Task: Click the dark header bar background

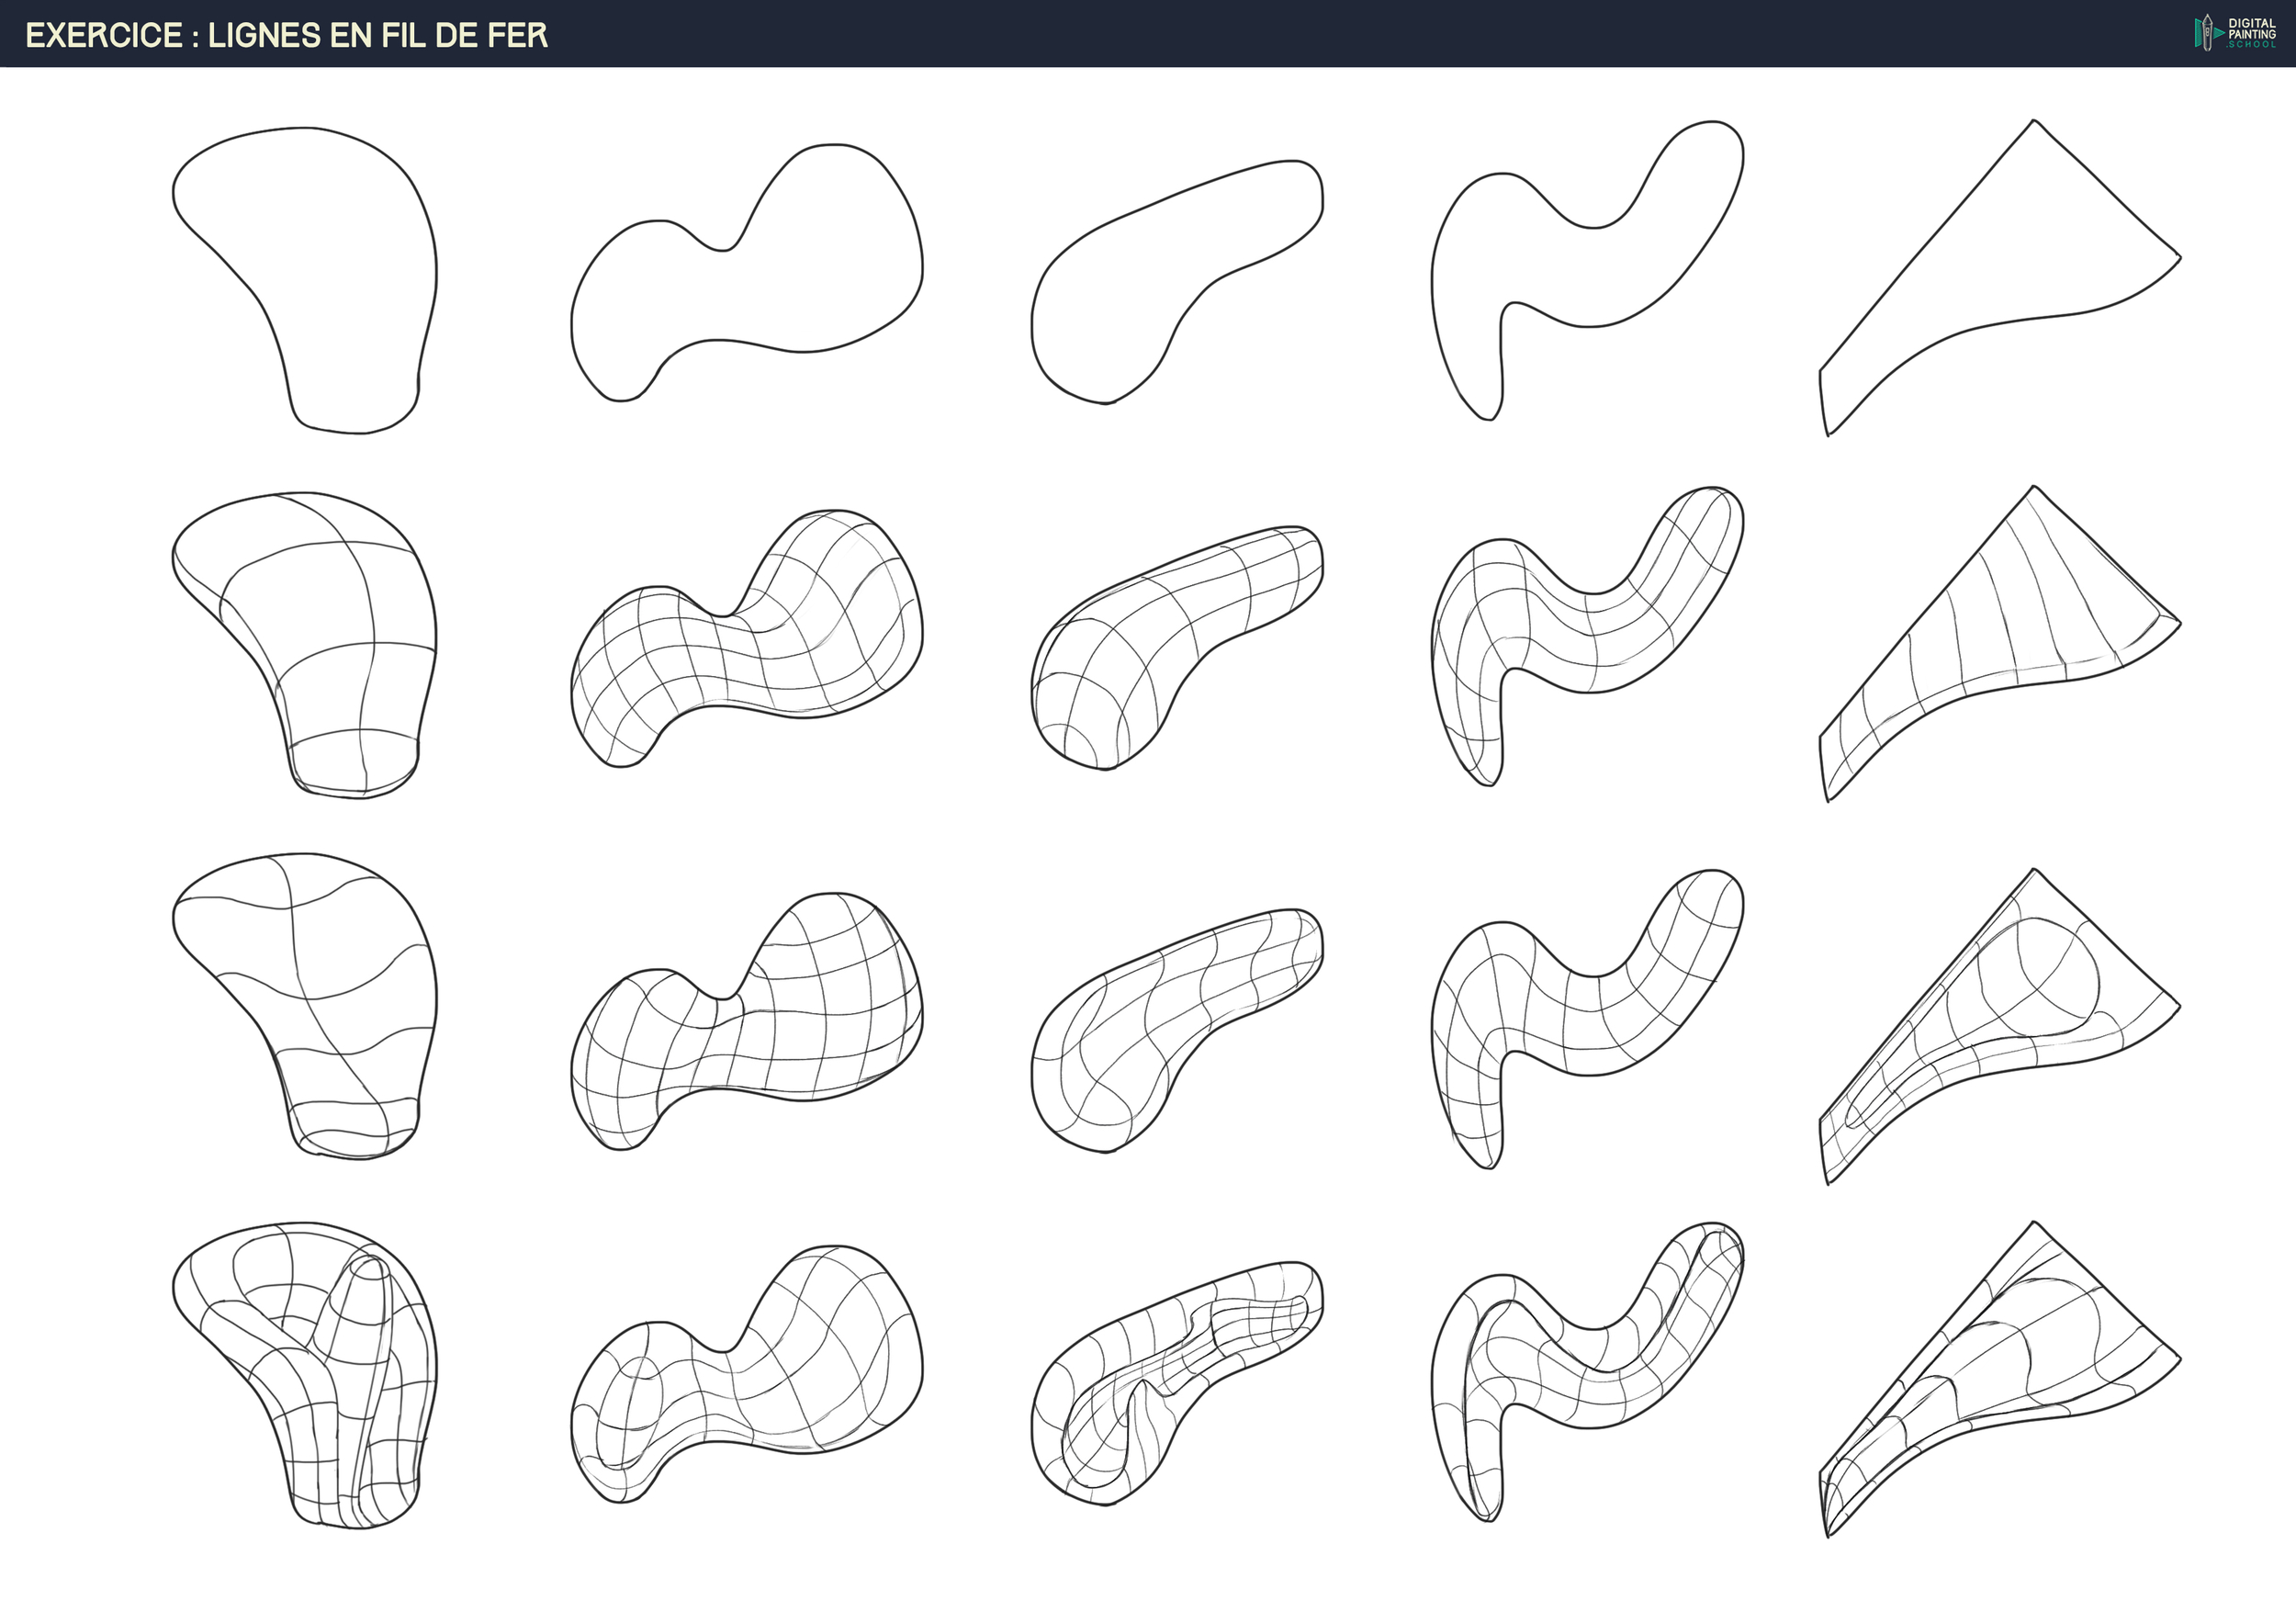Action: [1300, 33]
